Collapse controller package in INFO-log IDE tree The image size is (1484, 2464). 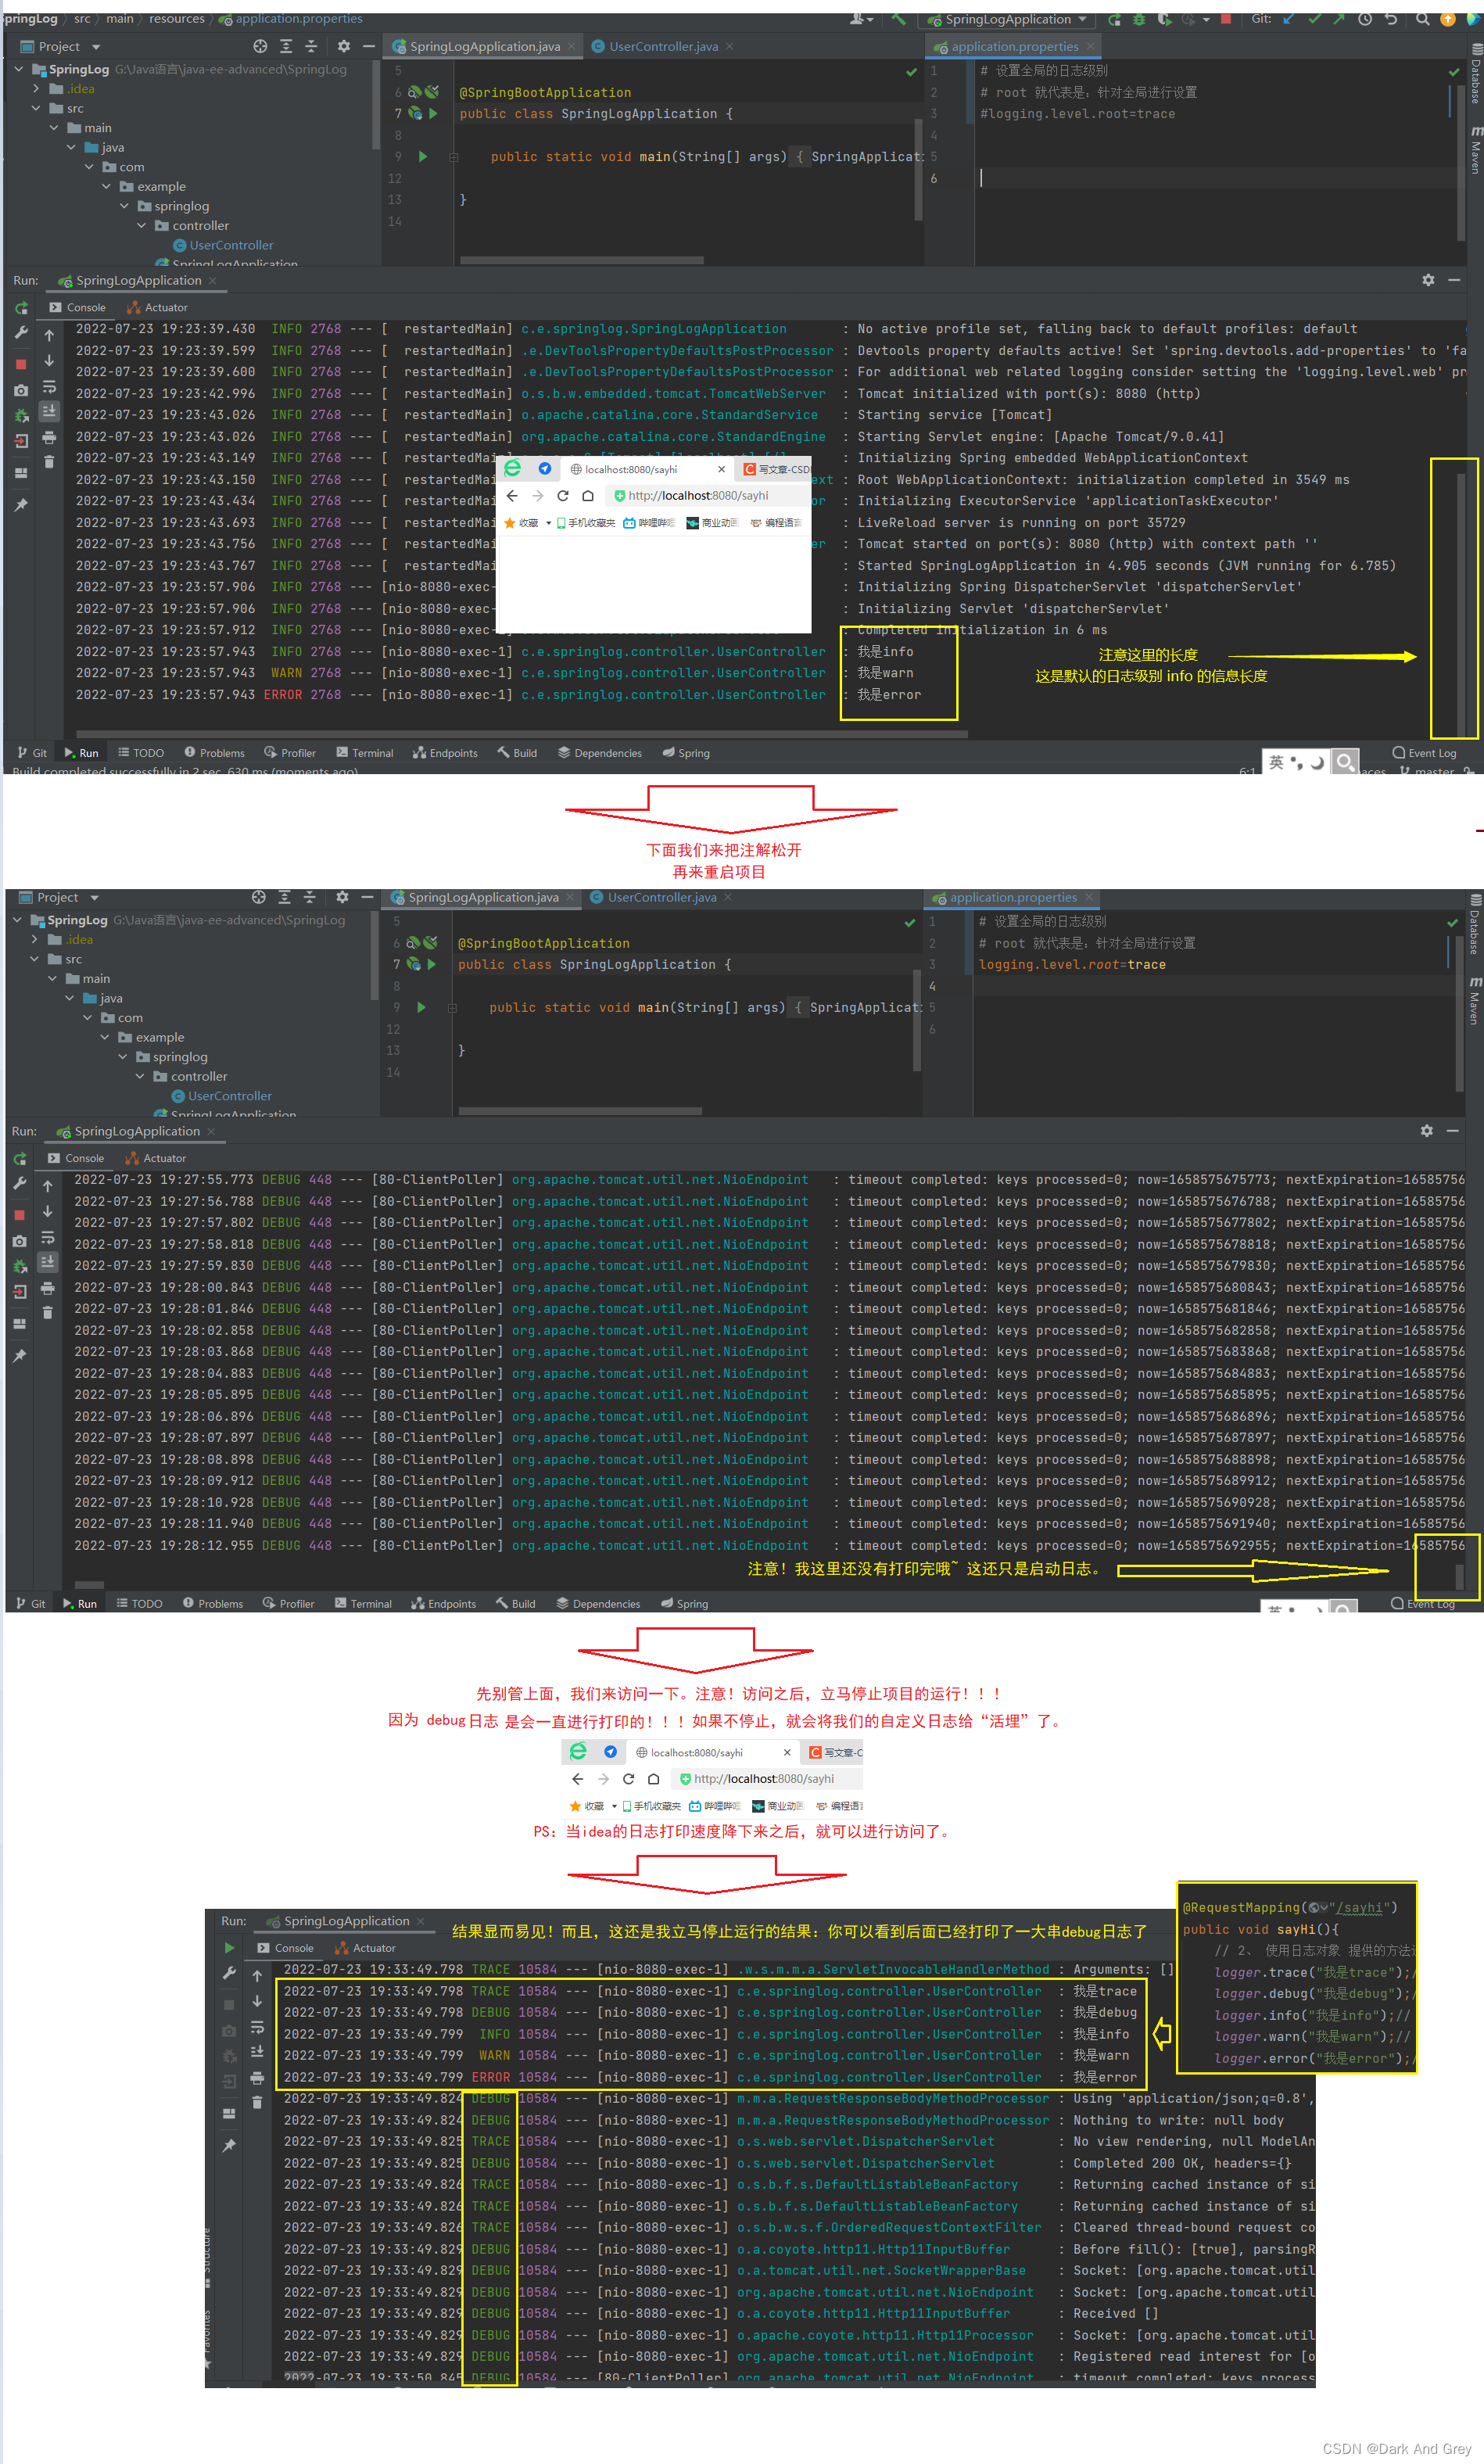pyautogui.click(x=141, y=225)
